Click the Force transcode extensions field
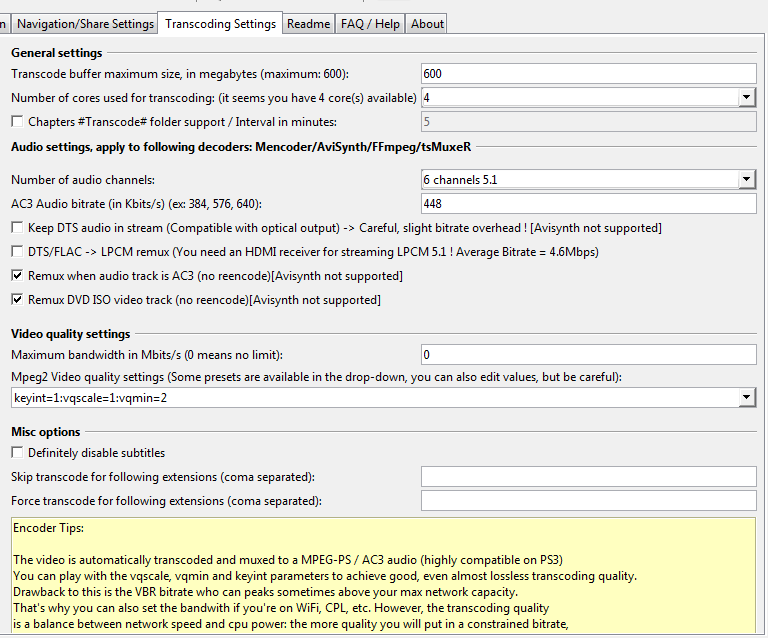The width and height of the screenshot is (768, 638). [589, 500]
